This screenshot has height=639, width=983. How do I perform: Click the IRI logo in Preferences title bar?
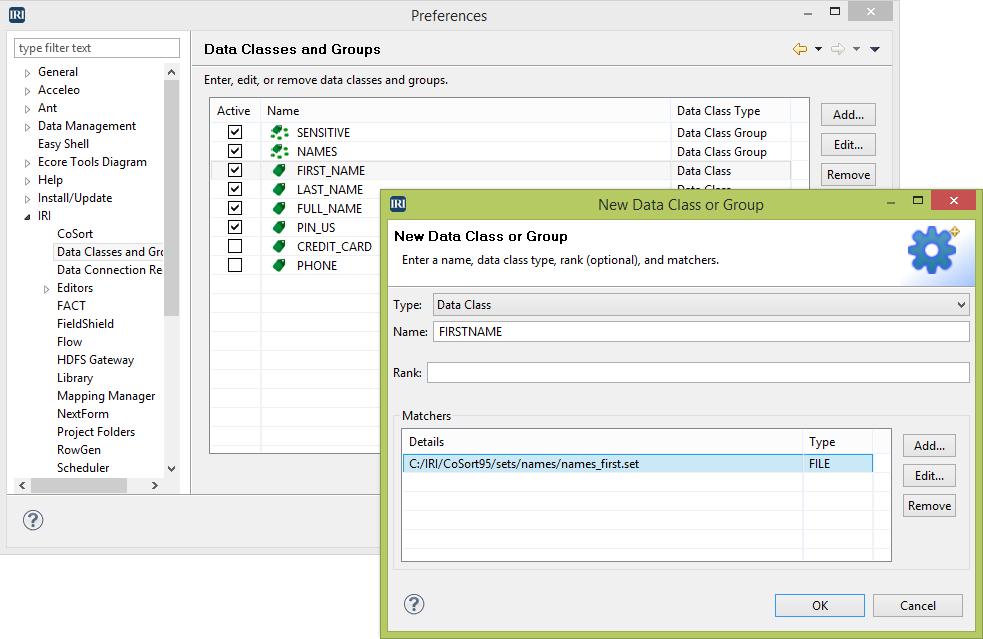(x=17, y=14)
